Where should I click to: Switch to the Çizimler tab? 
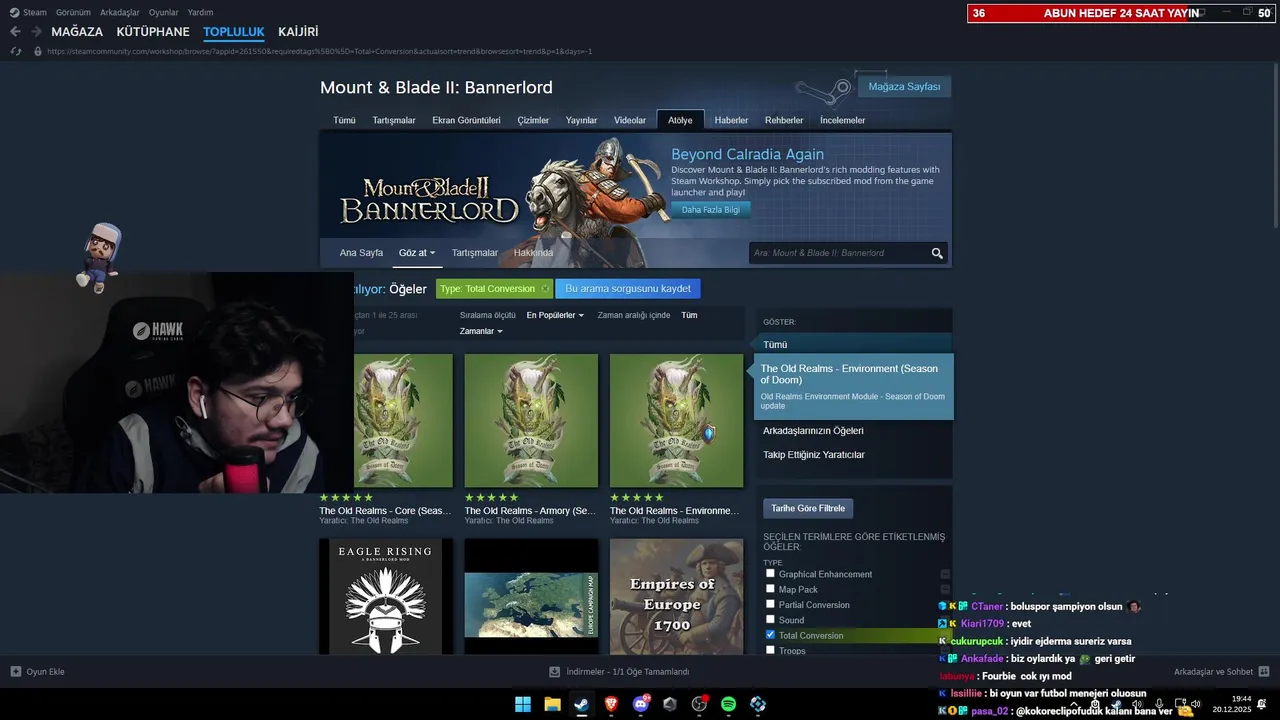(x=533, y=120)
